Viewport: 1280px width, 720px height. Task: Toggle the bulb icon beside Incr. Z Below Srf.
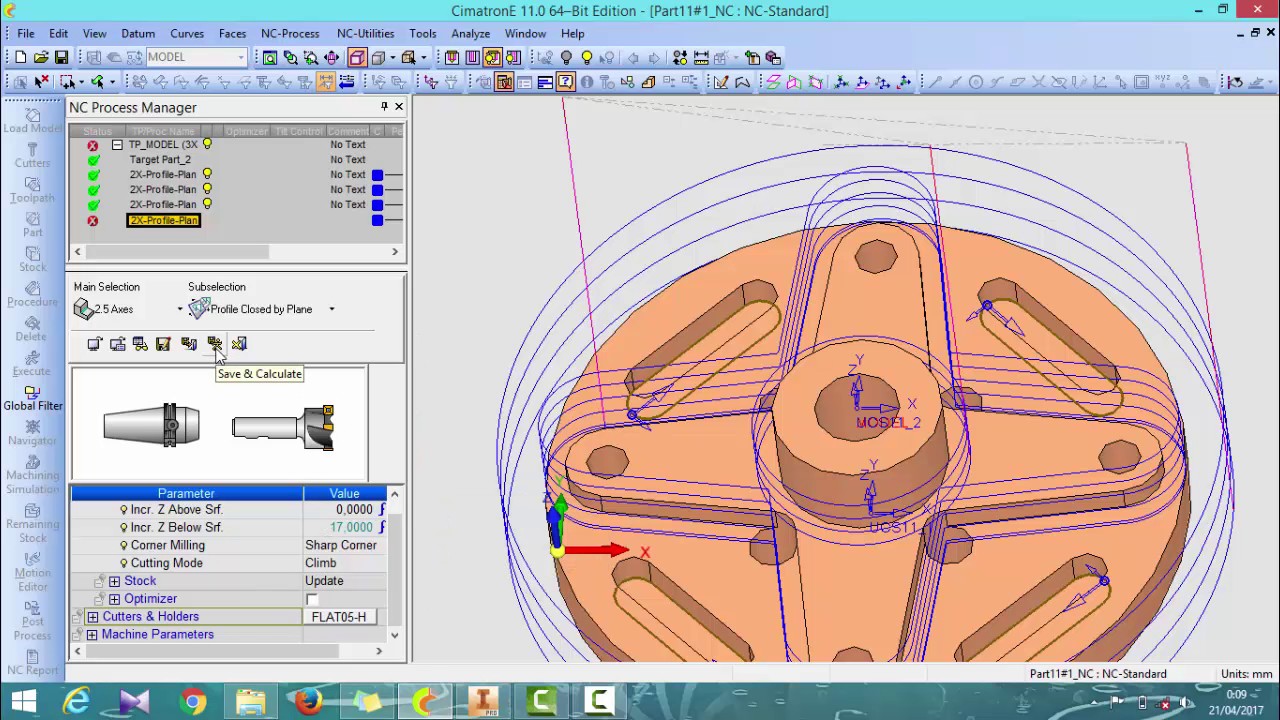(124, 527)
